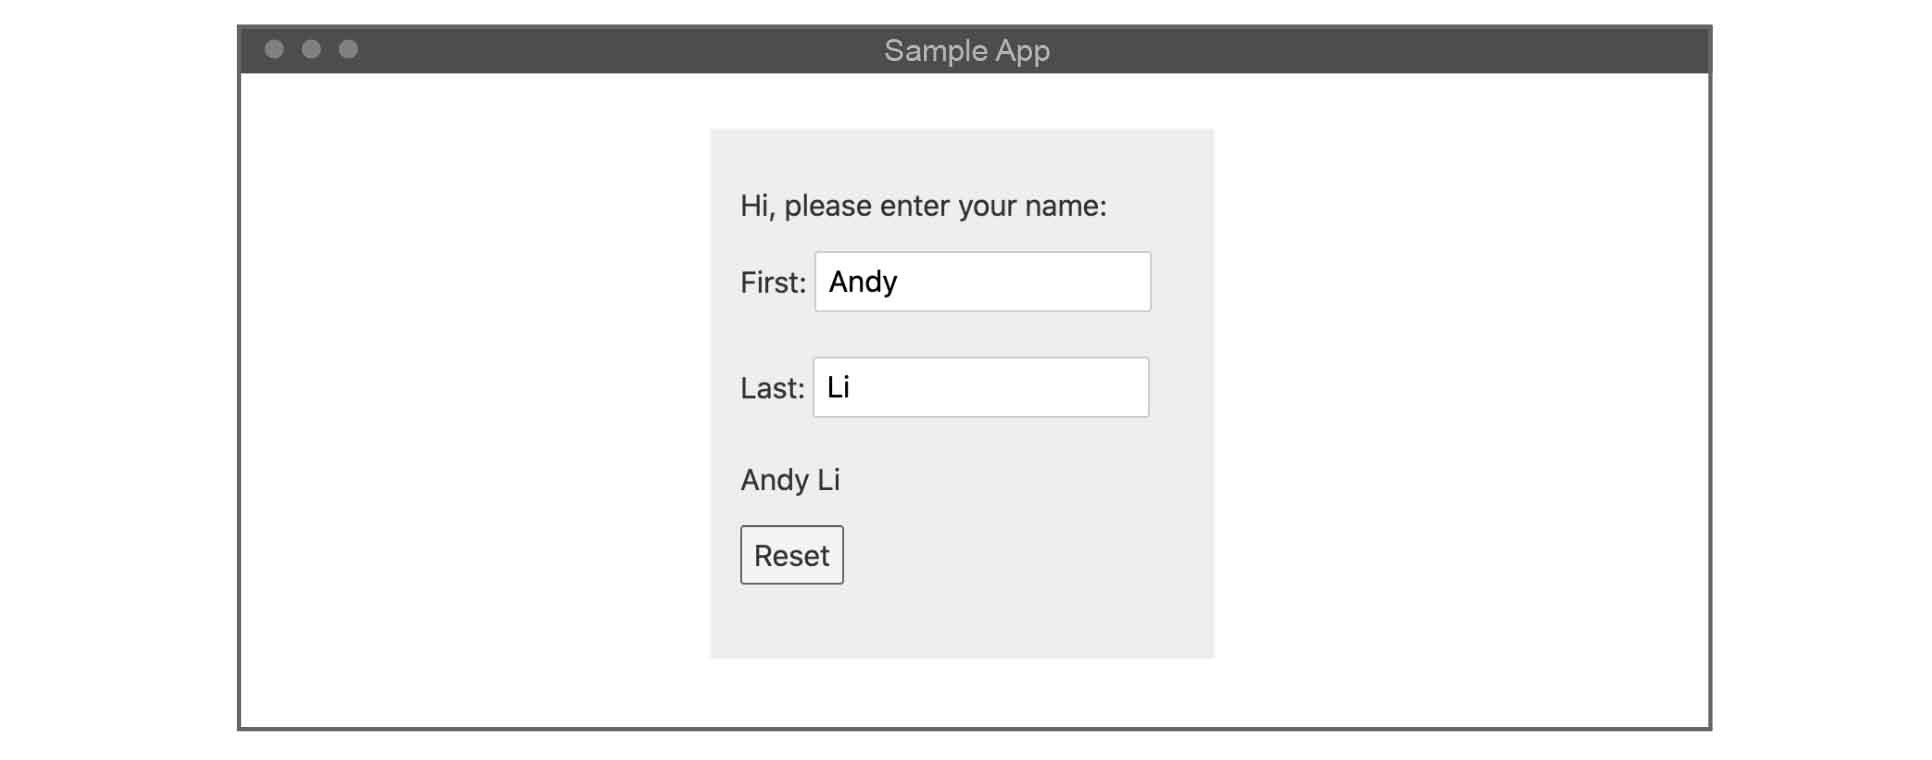Focus the First name input field
This screenshot has width=1932, height=760.
[982, 282]
